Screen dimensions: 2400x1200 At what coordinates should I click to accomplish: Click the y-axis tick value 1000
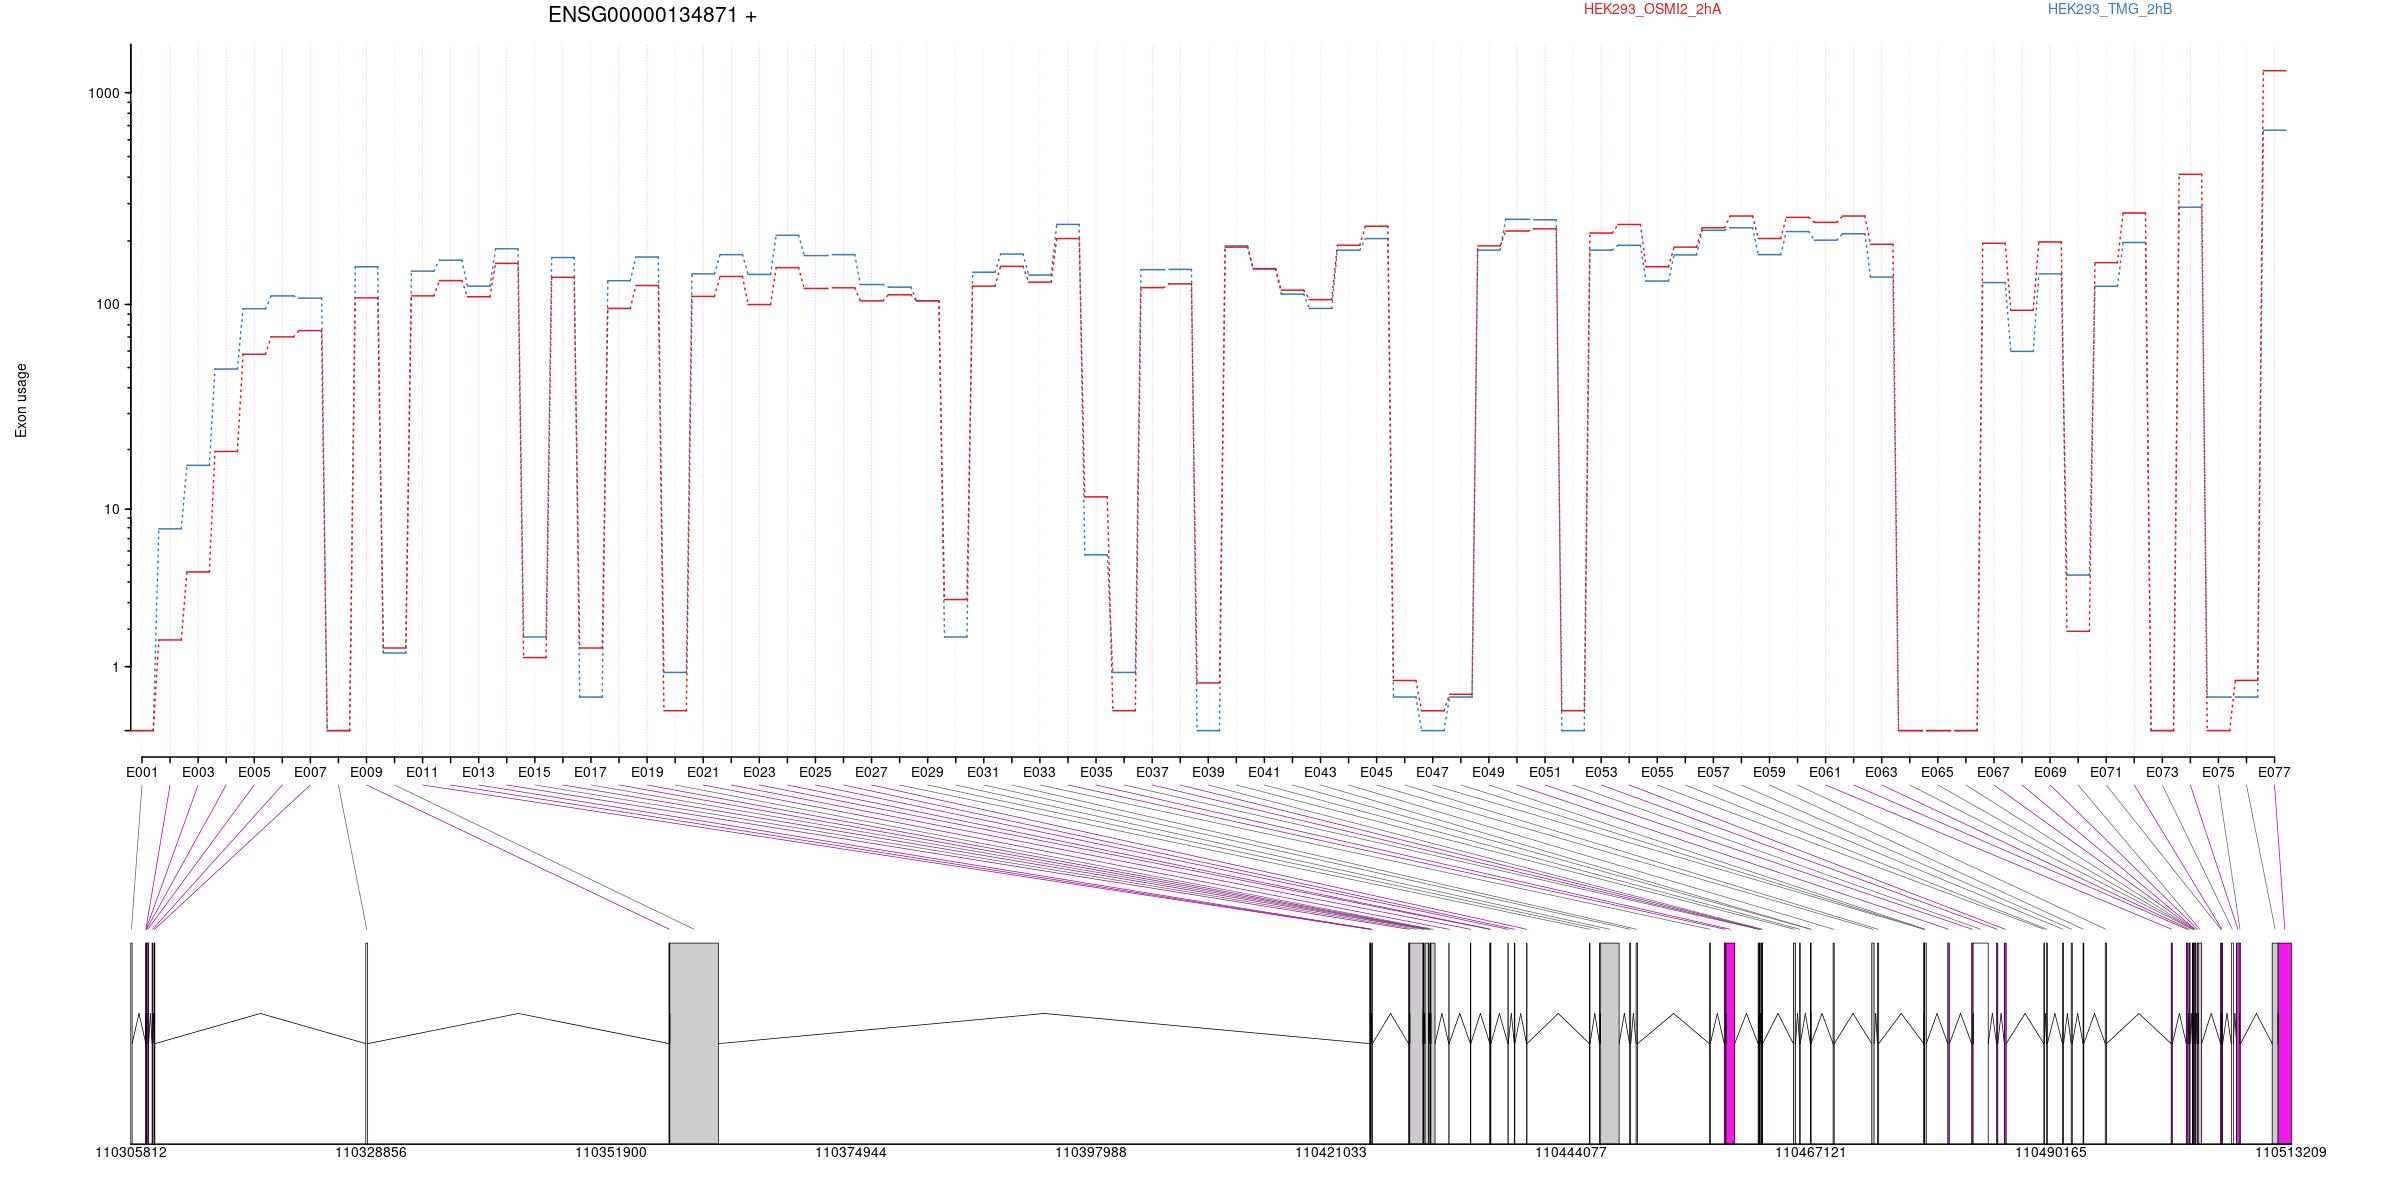[104, 93]
